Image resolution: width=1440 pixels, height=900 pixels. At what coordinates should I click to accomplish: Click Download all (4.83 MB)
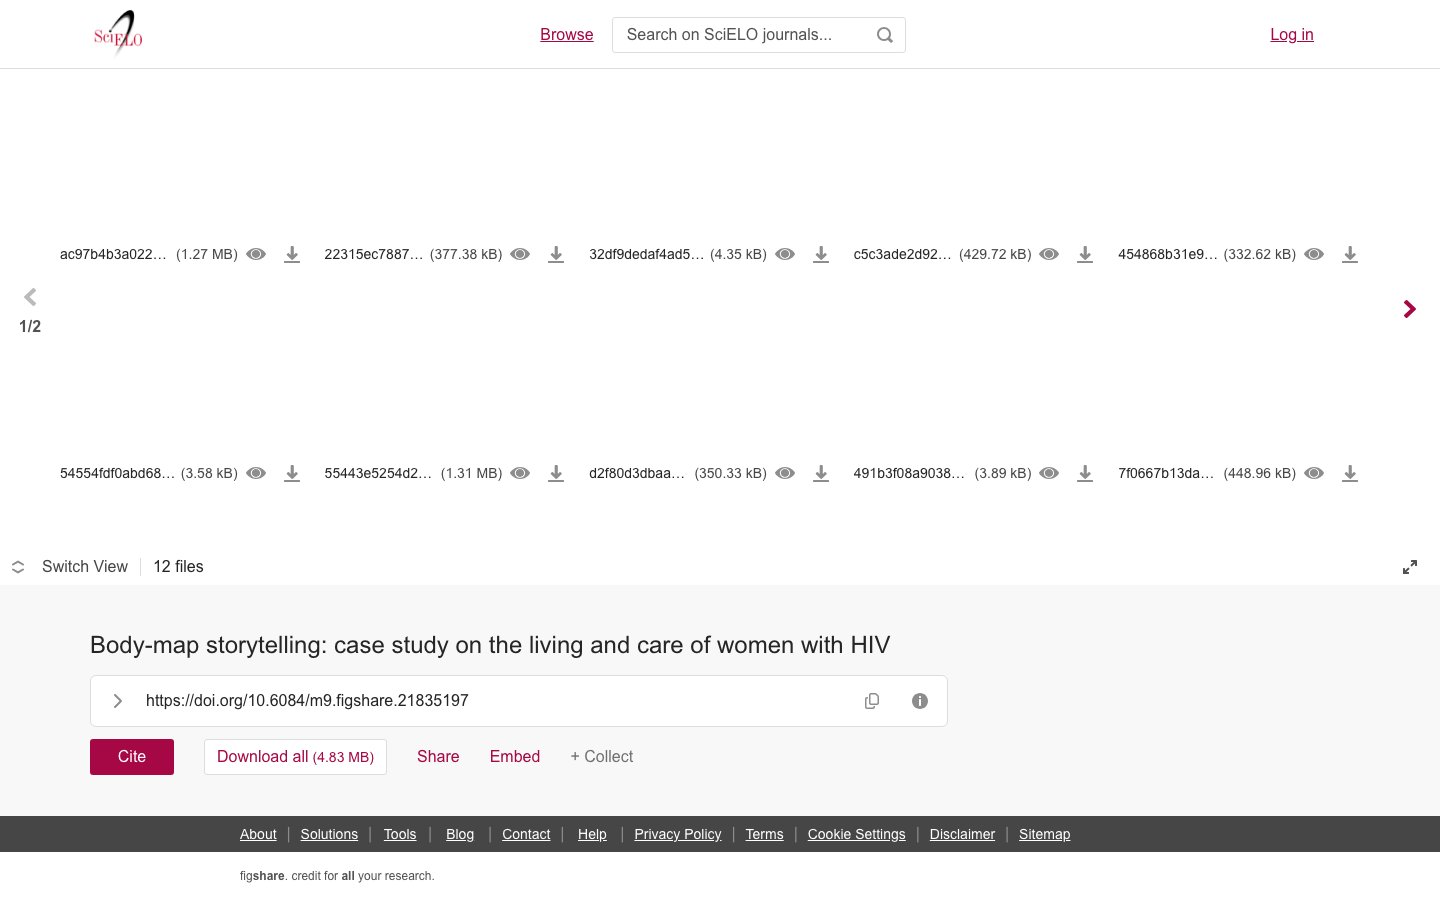[295, 757]
